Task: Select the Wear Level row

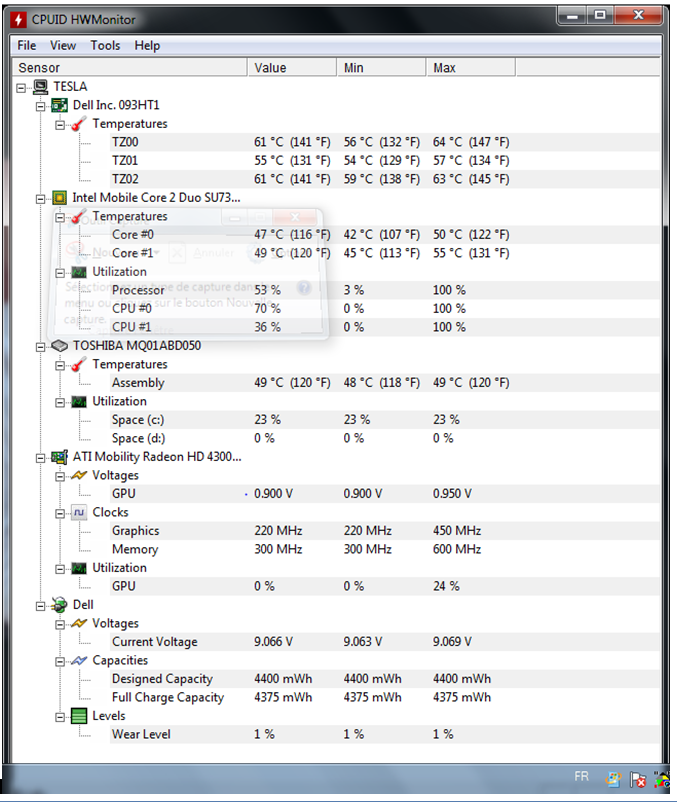Action: click(141, 735)
